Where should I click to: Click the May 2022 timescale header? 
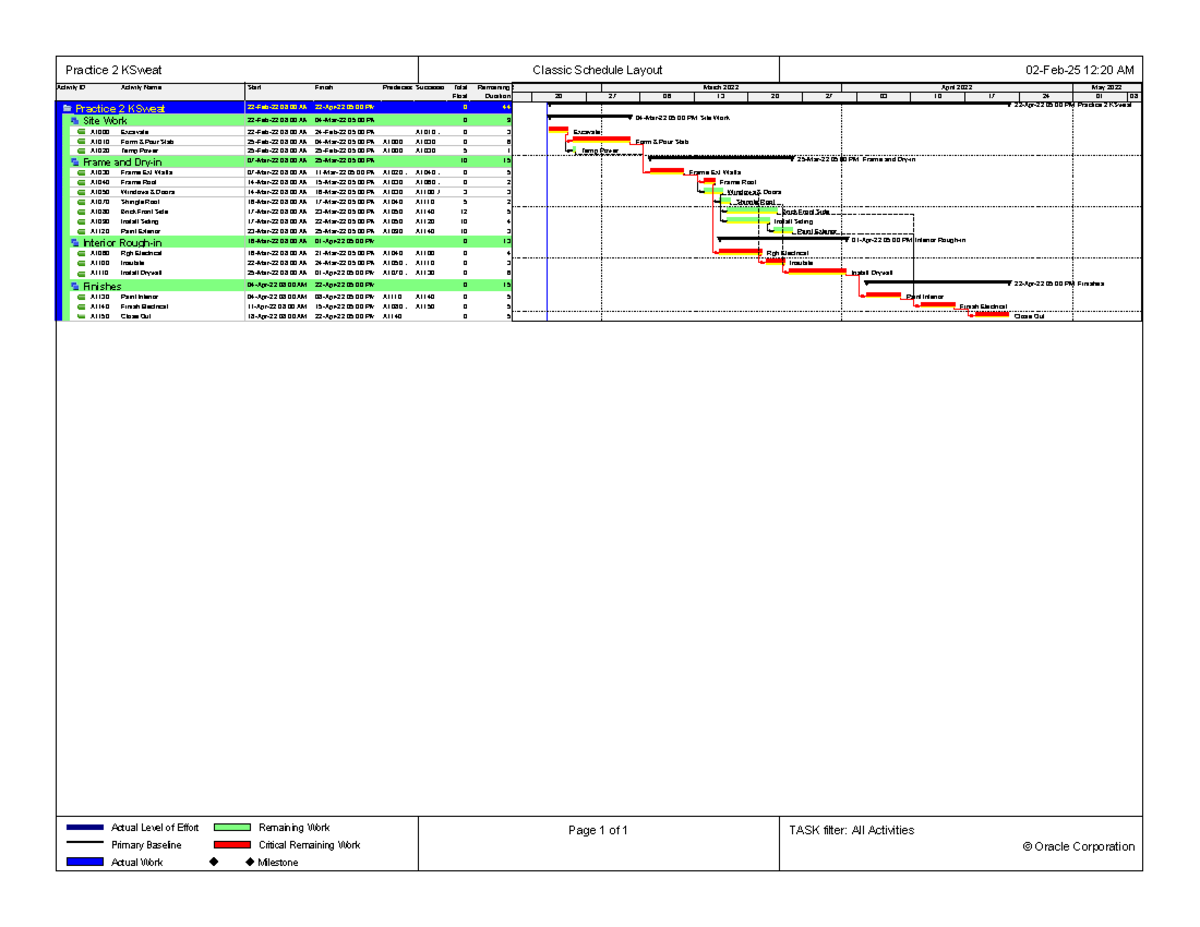click(1105, 88)
